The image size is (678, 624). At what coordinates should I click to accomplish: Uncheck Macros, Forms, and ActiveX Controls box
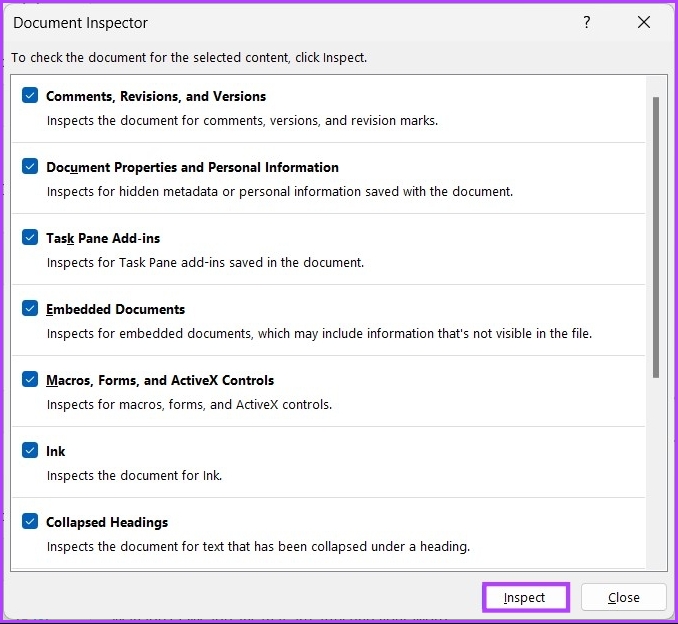pyautogui.click(x=30, y=380)
